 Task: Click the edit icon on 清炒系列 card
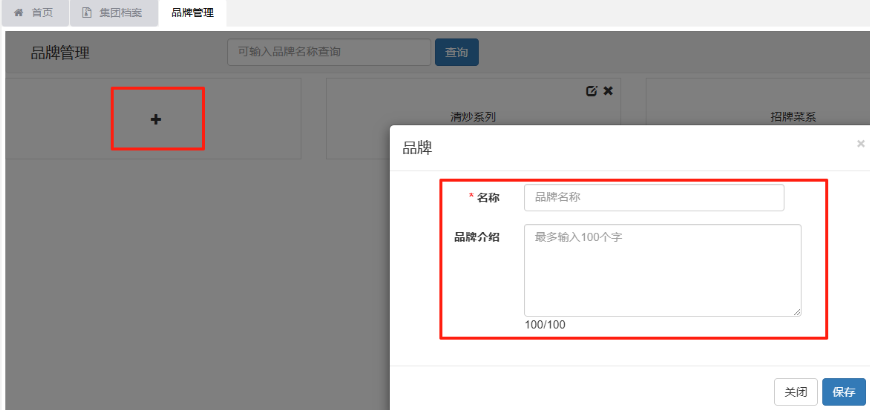pos(591,91)
